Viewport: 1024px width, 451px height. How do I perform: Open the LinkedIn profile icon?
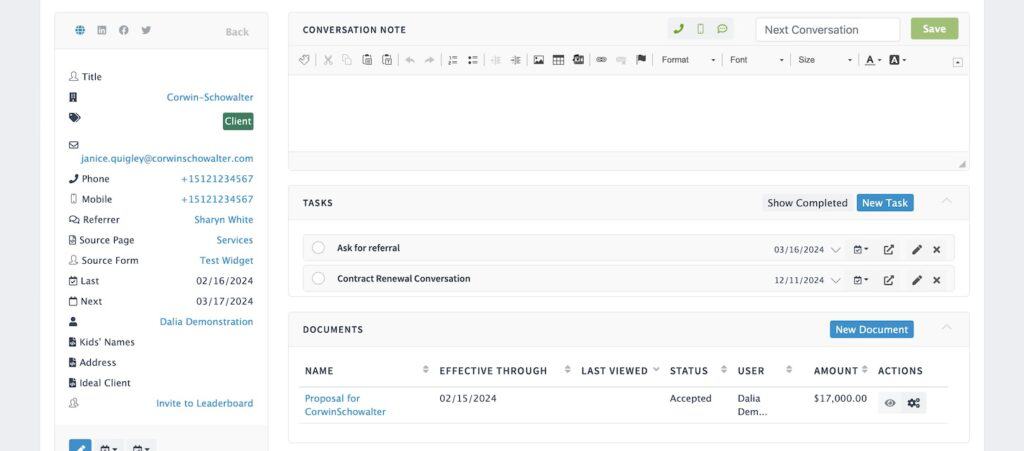click(x=102, y=30)
